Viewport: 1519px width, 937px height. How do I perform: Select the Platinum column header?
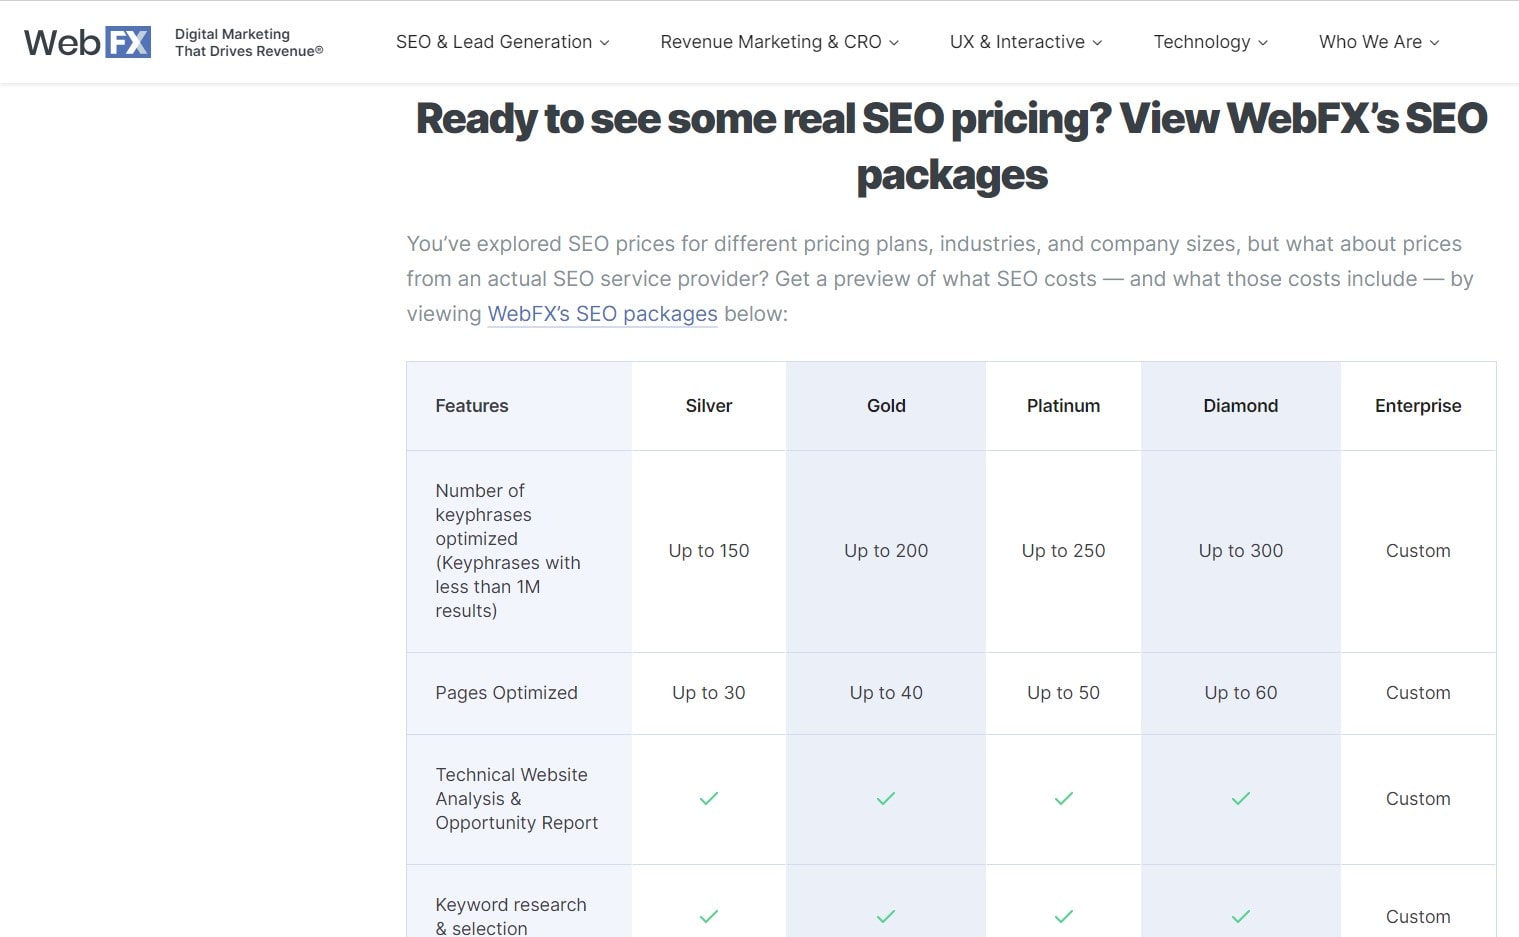(x=1063, y=406)
